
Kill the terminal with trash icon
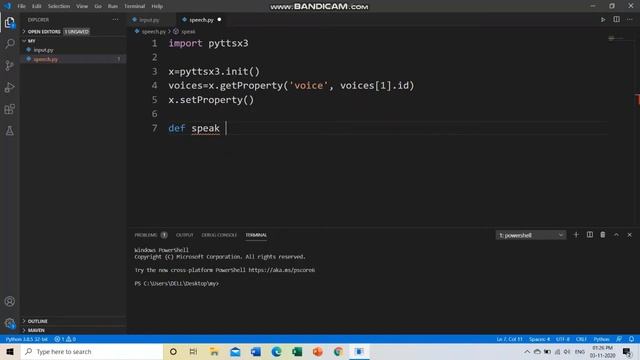pos(603,235)
